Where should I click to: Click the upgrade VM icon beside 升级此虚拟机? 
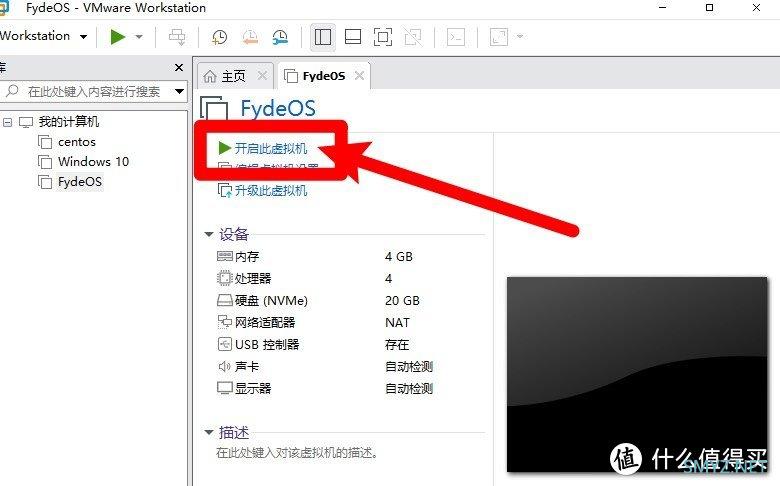(225, 191)
